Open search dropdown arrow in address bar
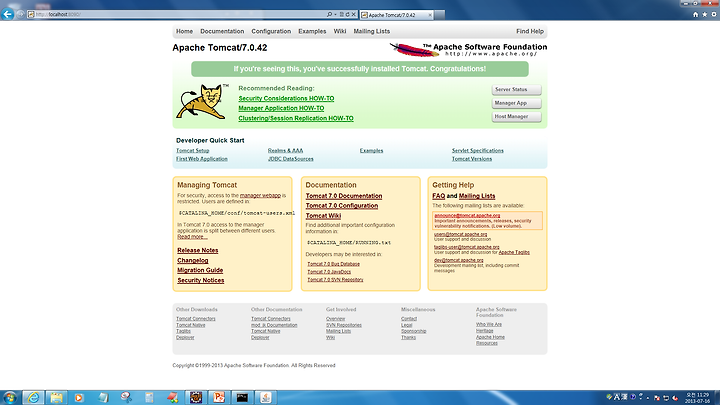This screenshot has height=405, width=720. tap(335, 14)
